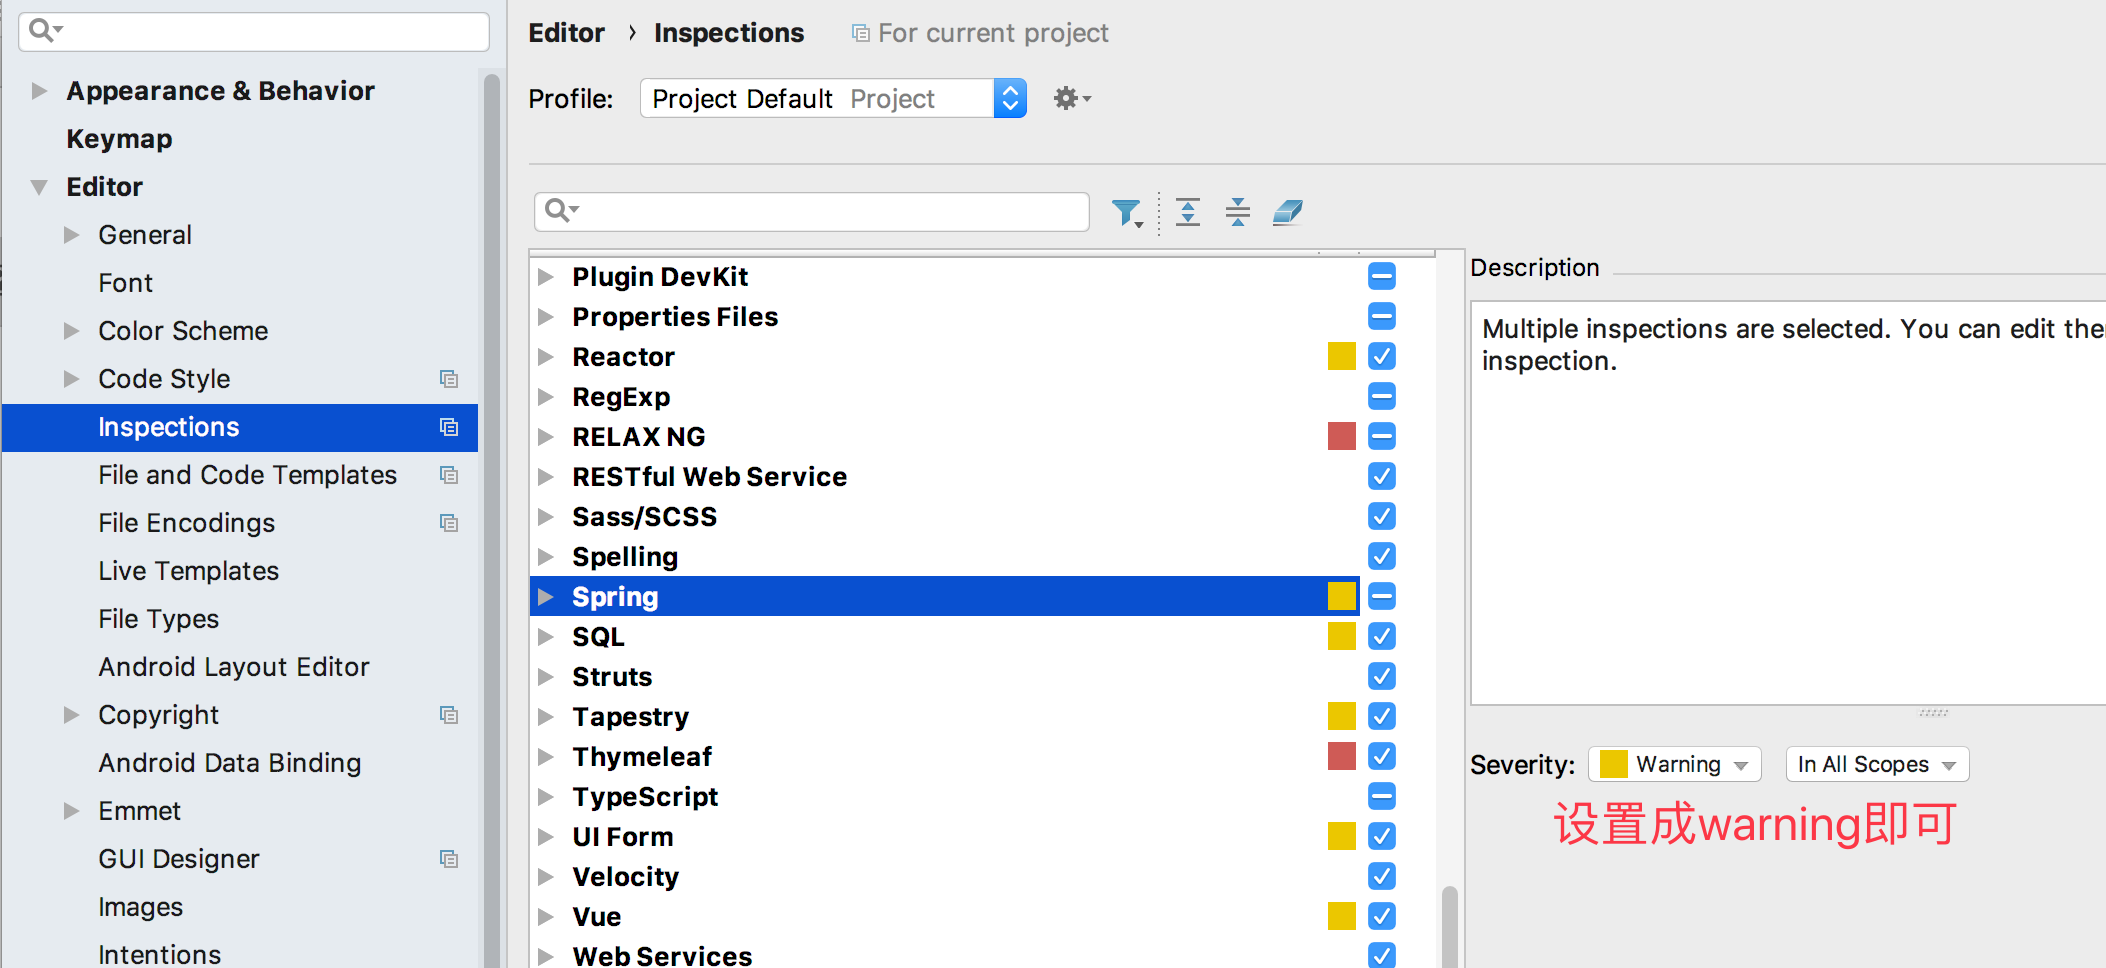Uncheck the Sass/SCSS checkbox

[1382, 516]
